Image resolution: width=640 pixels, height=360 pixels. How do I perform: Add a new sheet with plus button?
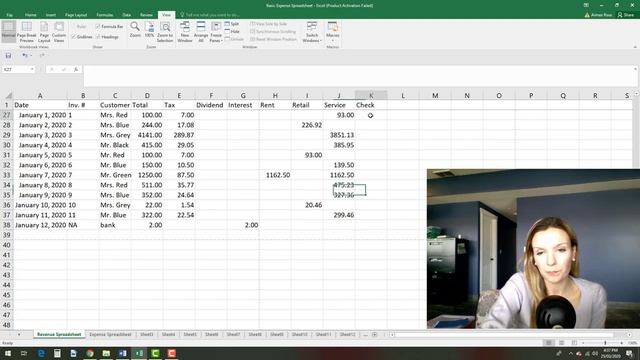point(375,335)
